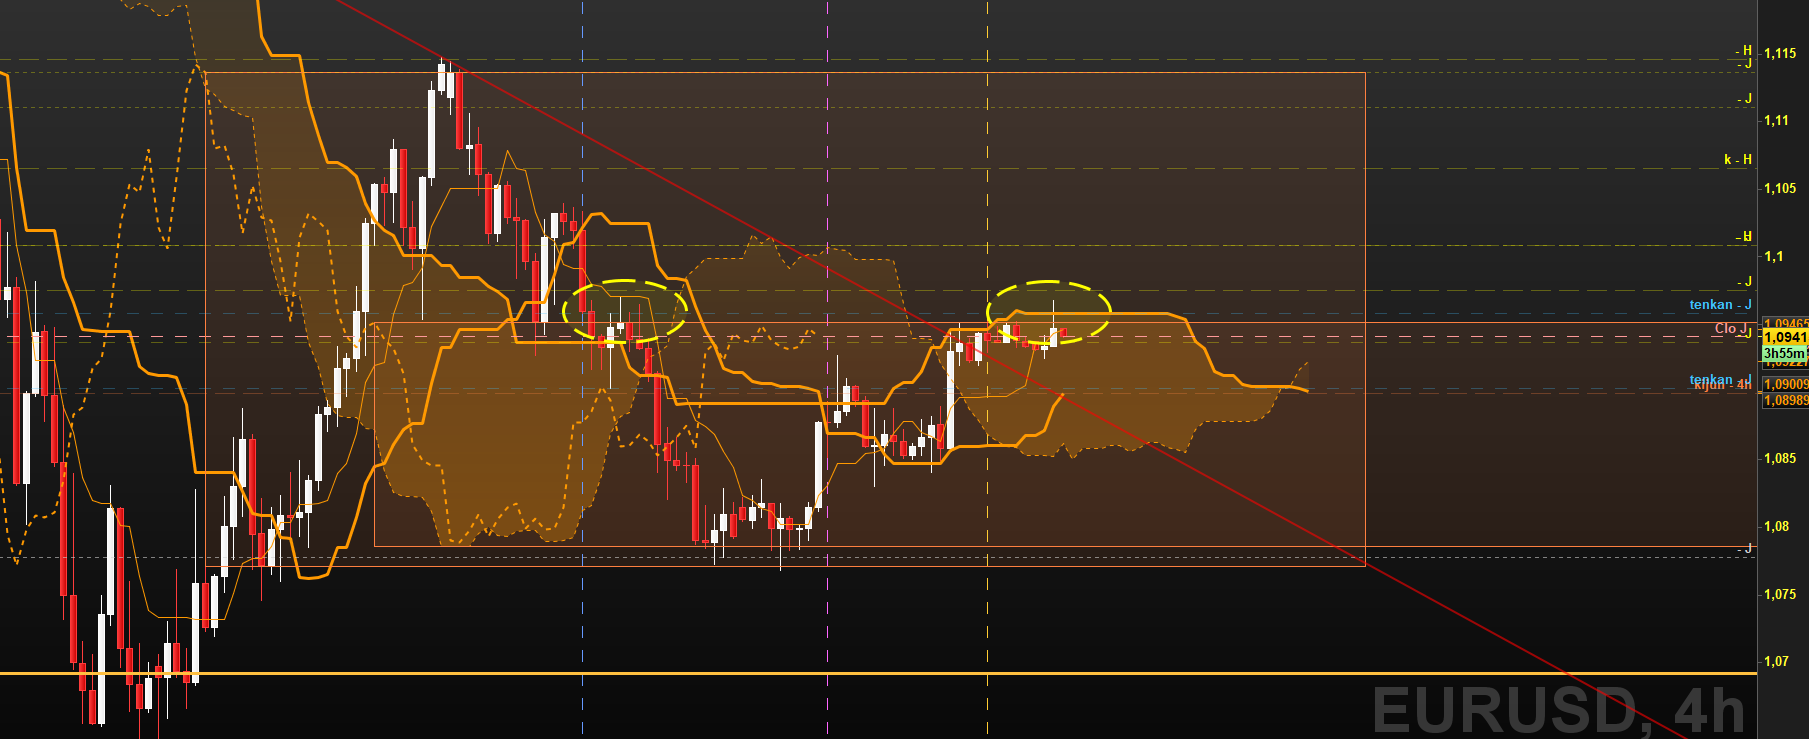Image resolution: width=1809 pixels, height=739 pixels.
Task: Click the 1,1 price axis label
Action: [1773, 256]
